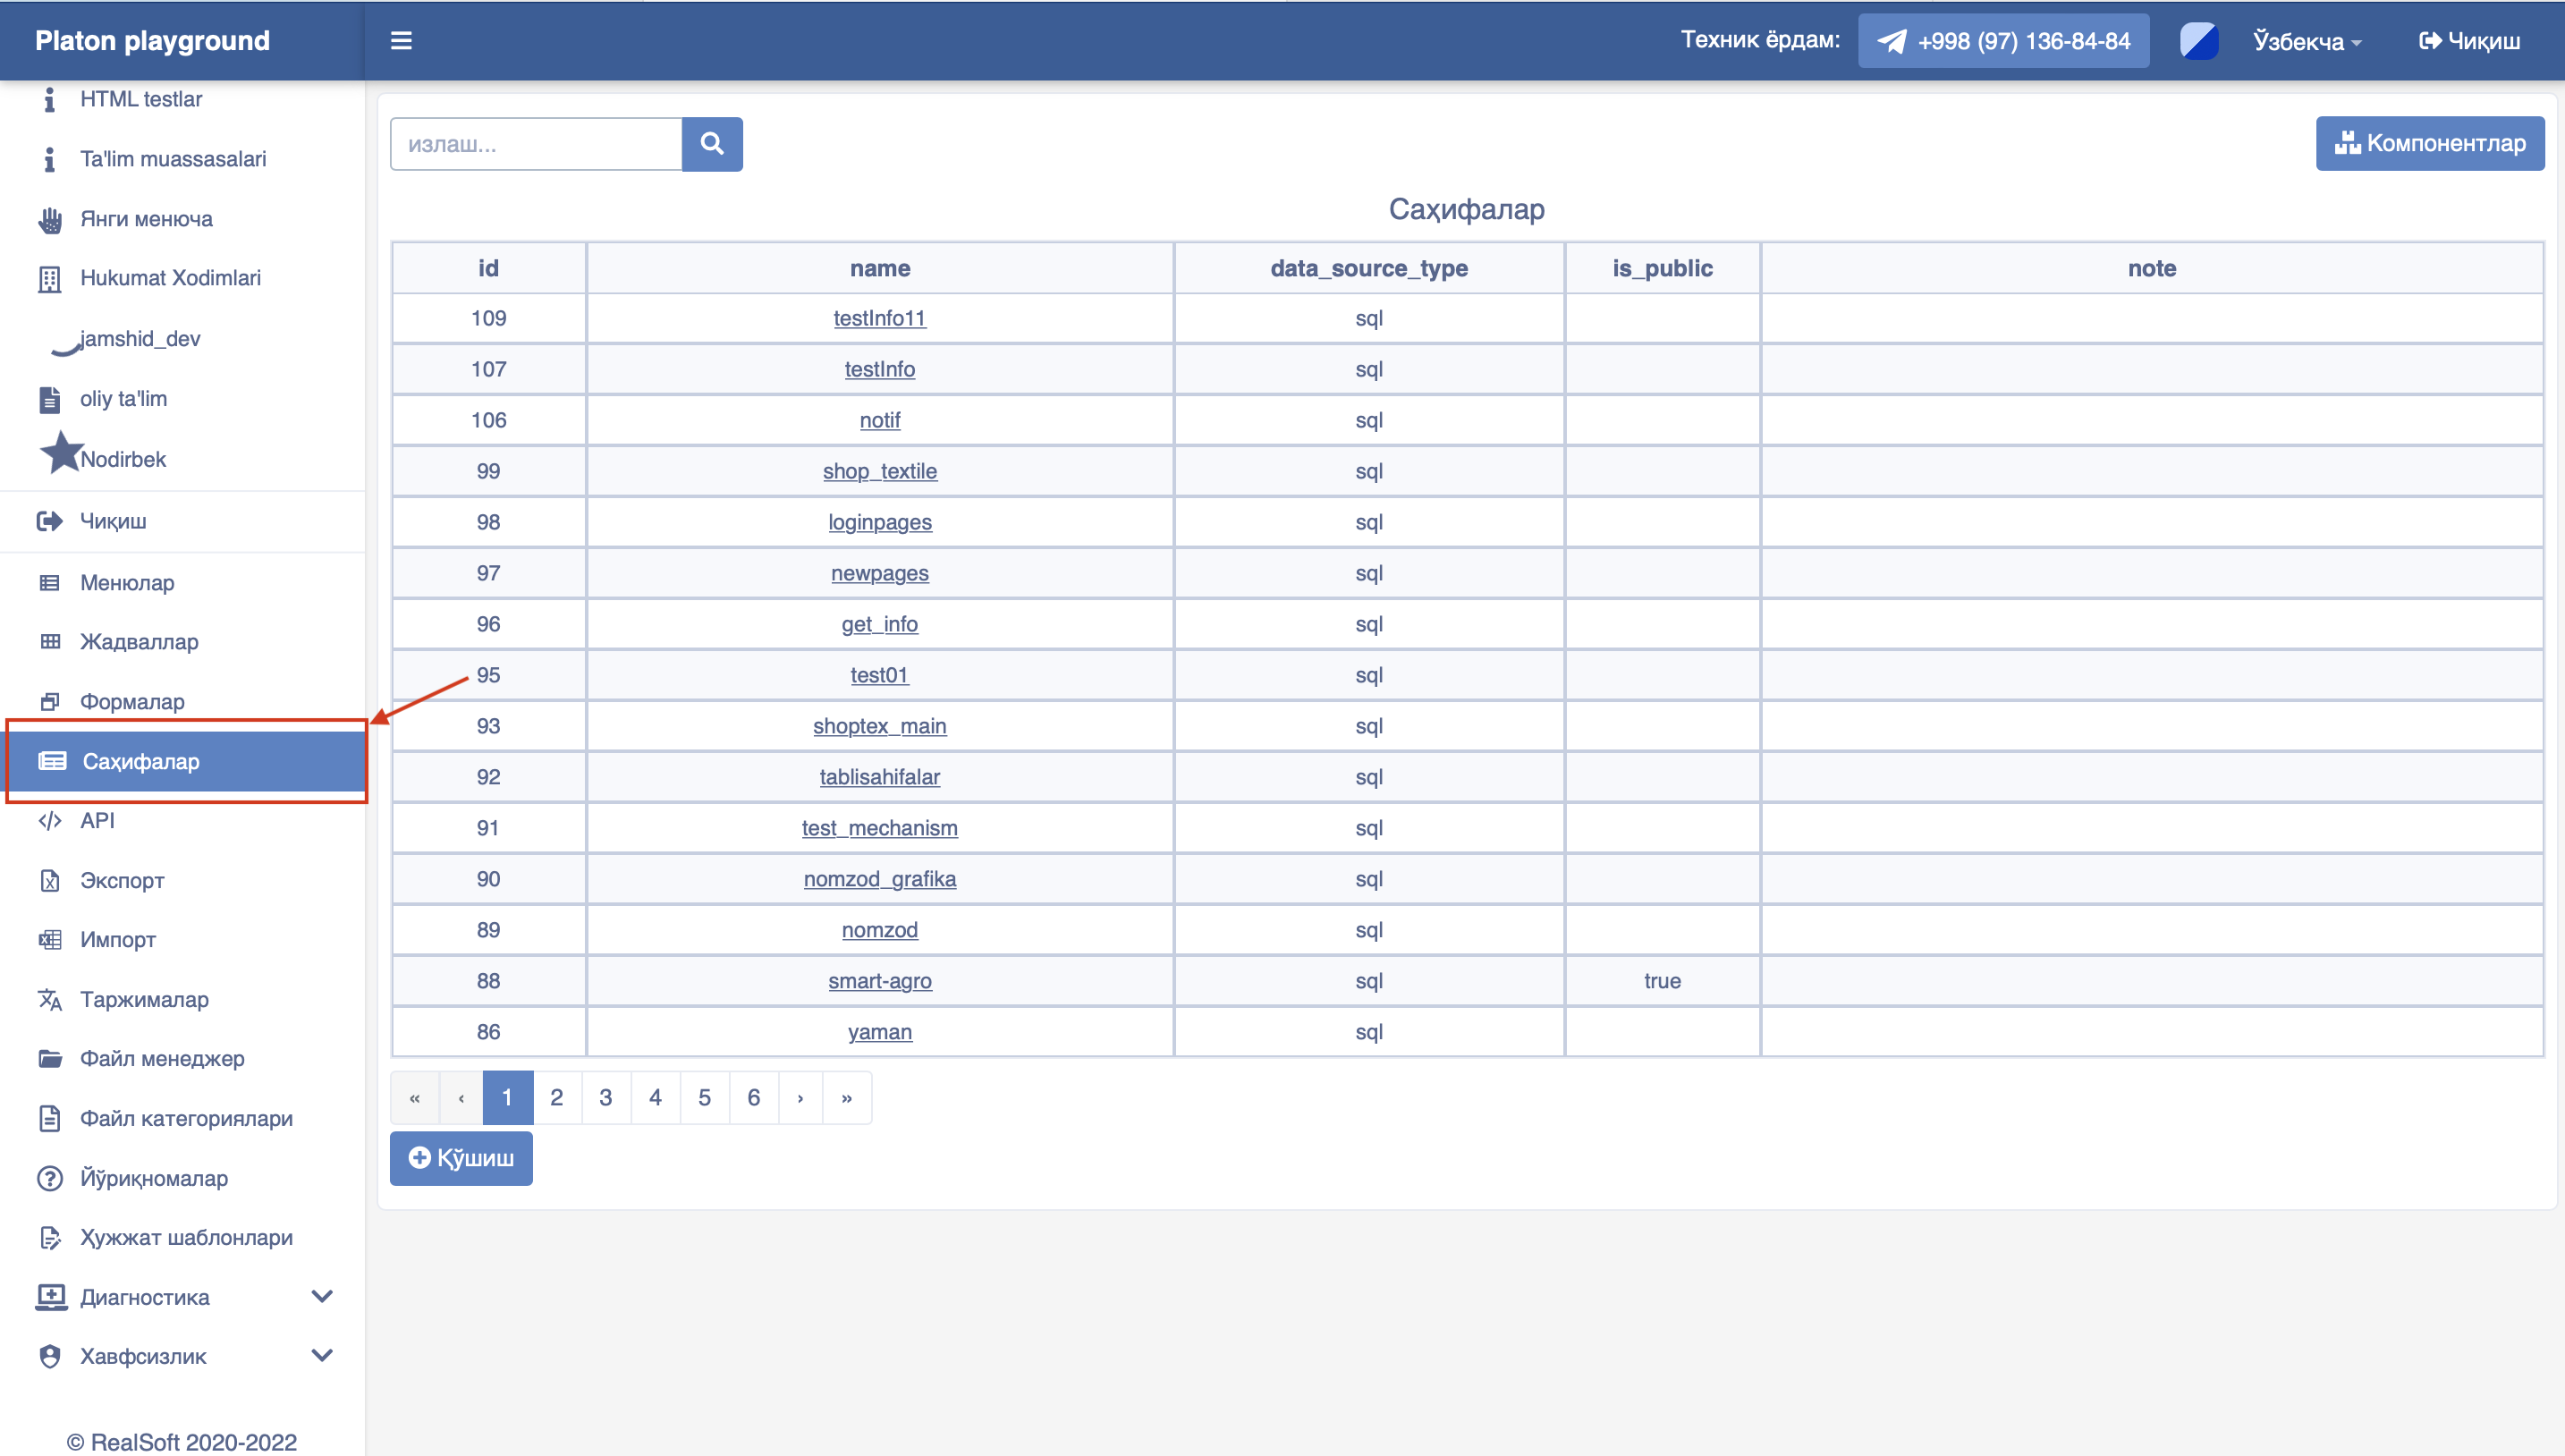Click the name column header

(879, 268)
